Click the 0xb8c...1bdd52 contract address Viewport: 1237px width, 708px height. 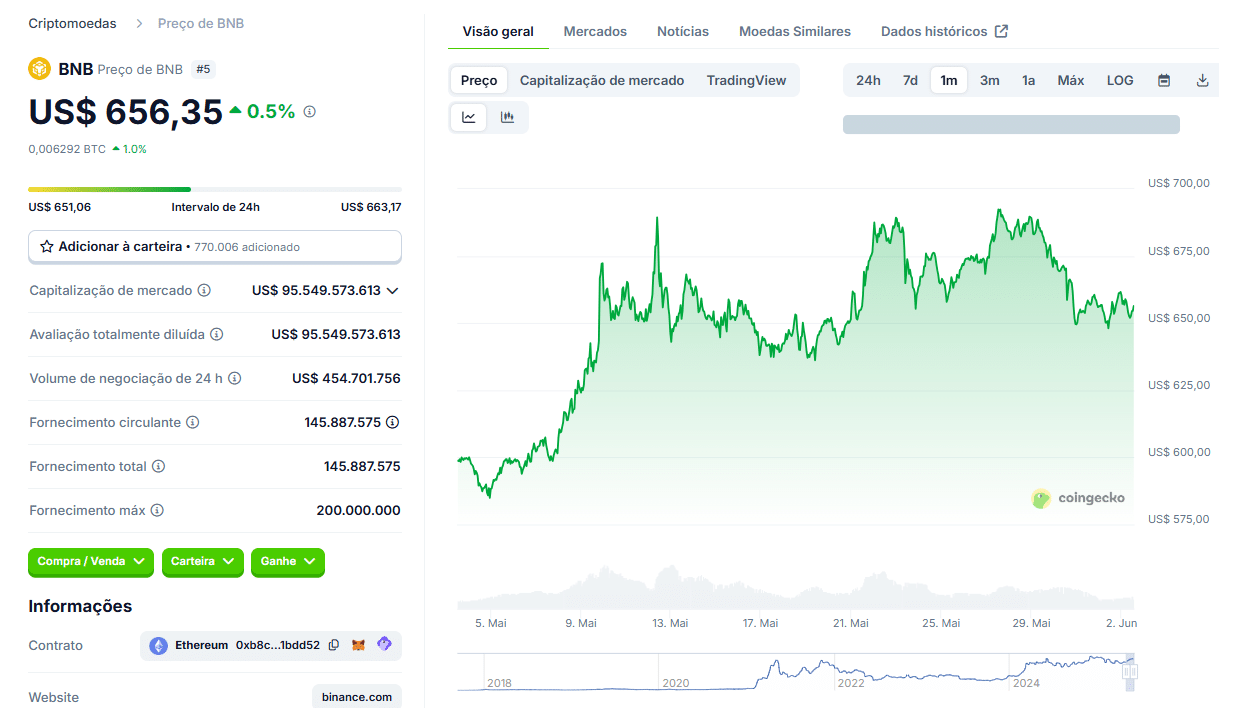pyautogui.click(x=278, y=645)
